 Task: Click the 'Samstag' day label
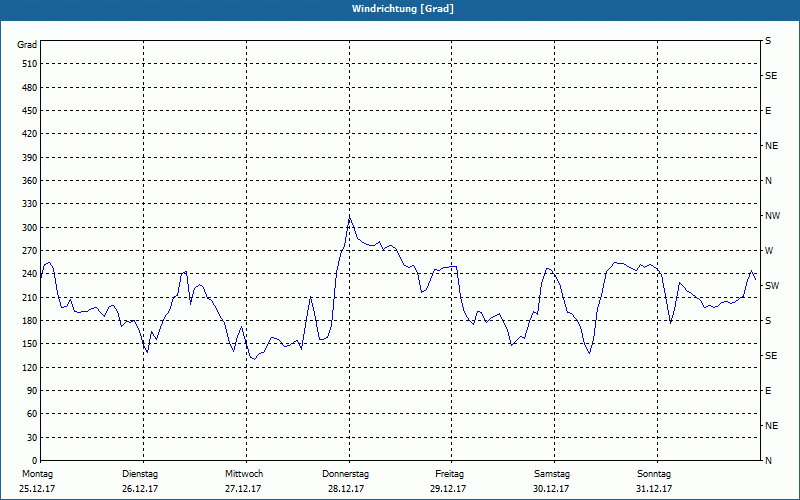click(552, 474)
